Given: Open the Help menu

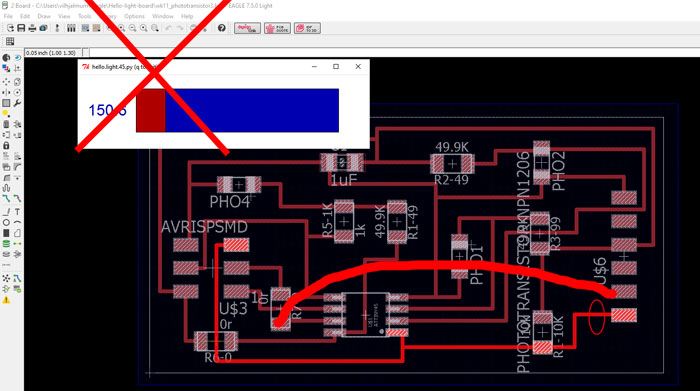Looking at the screenshot, I should tap(187, 16).
